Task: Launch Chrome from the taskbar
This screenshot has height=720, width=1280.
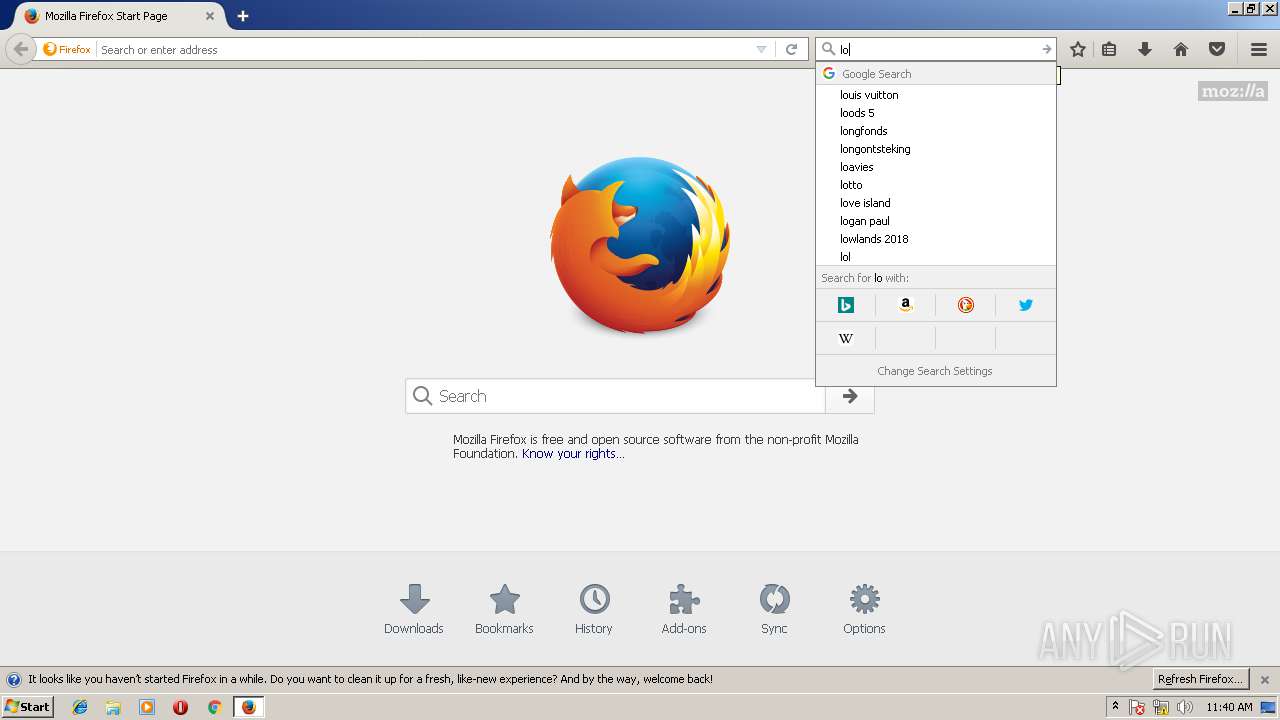Action: pos(214,707)
